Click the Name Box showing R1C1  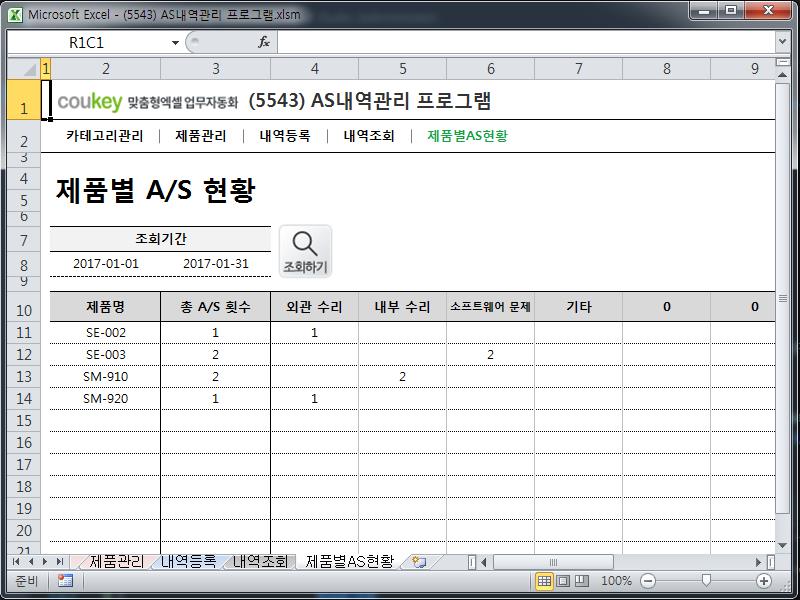86,42
